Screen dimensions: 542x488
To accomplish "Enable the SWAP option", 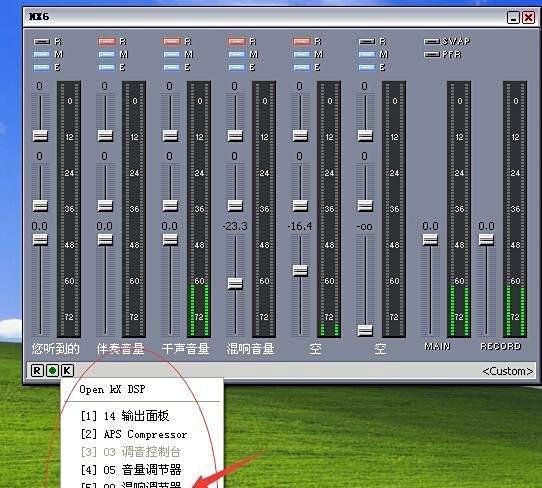I will (432, 41).
